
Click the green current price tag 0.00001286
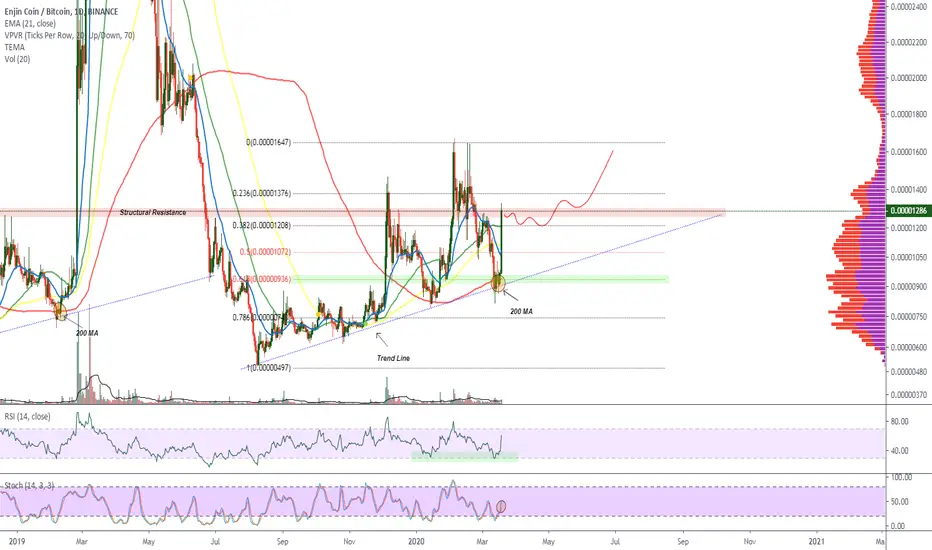coord(908,210)
